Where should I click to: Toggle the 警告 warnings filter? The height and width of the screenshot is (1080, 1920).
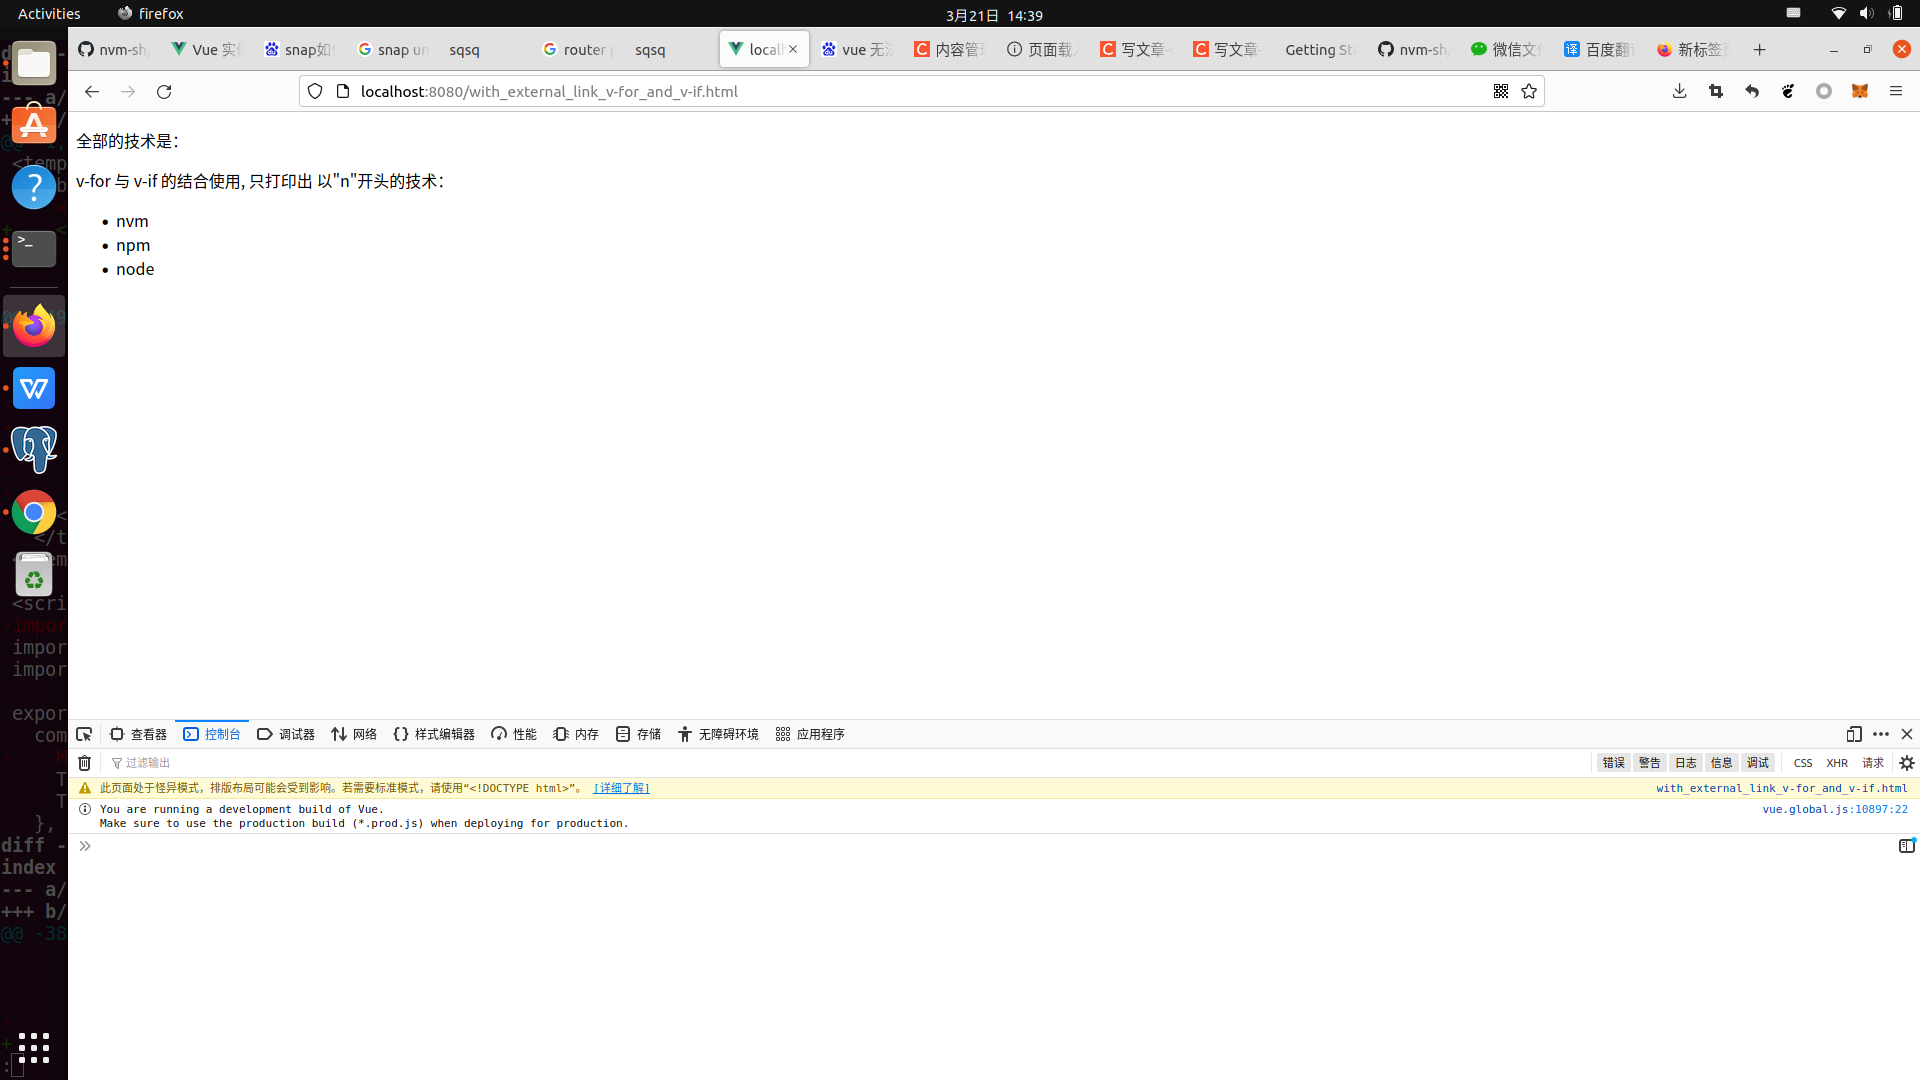point(1649,763)
